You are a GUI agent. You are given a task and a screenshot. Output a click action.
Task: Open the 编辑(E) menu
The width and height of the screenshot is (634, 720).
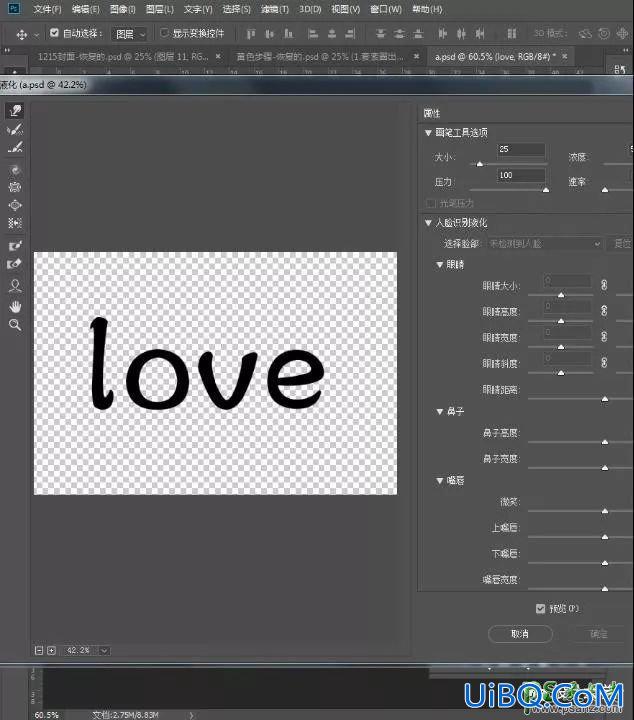click(85, 9)
